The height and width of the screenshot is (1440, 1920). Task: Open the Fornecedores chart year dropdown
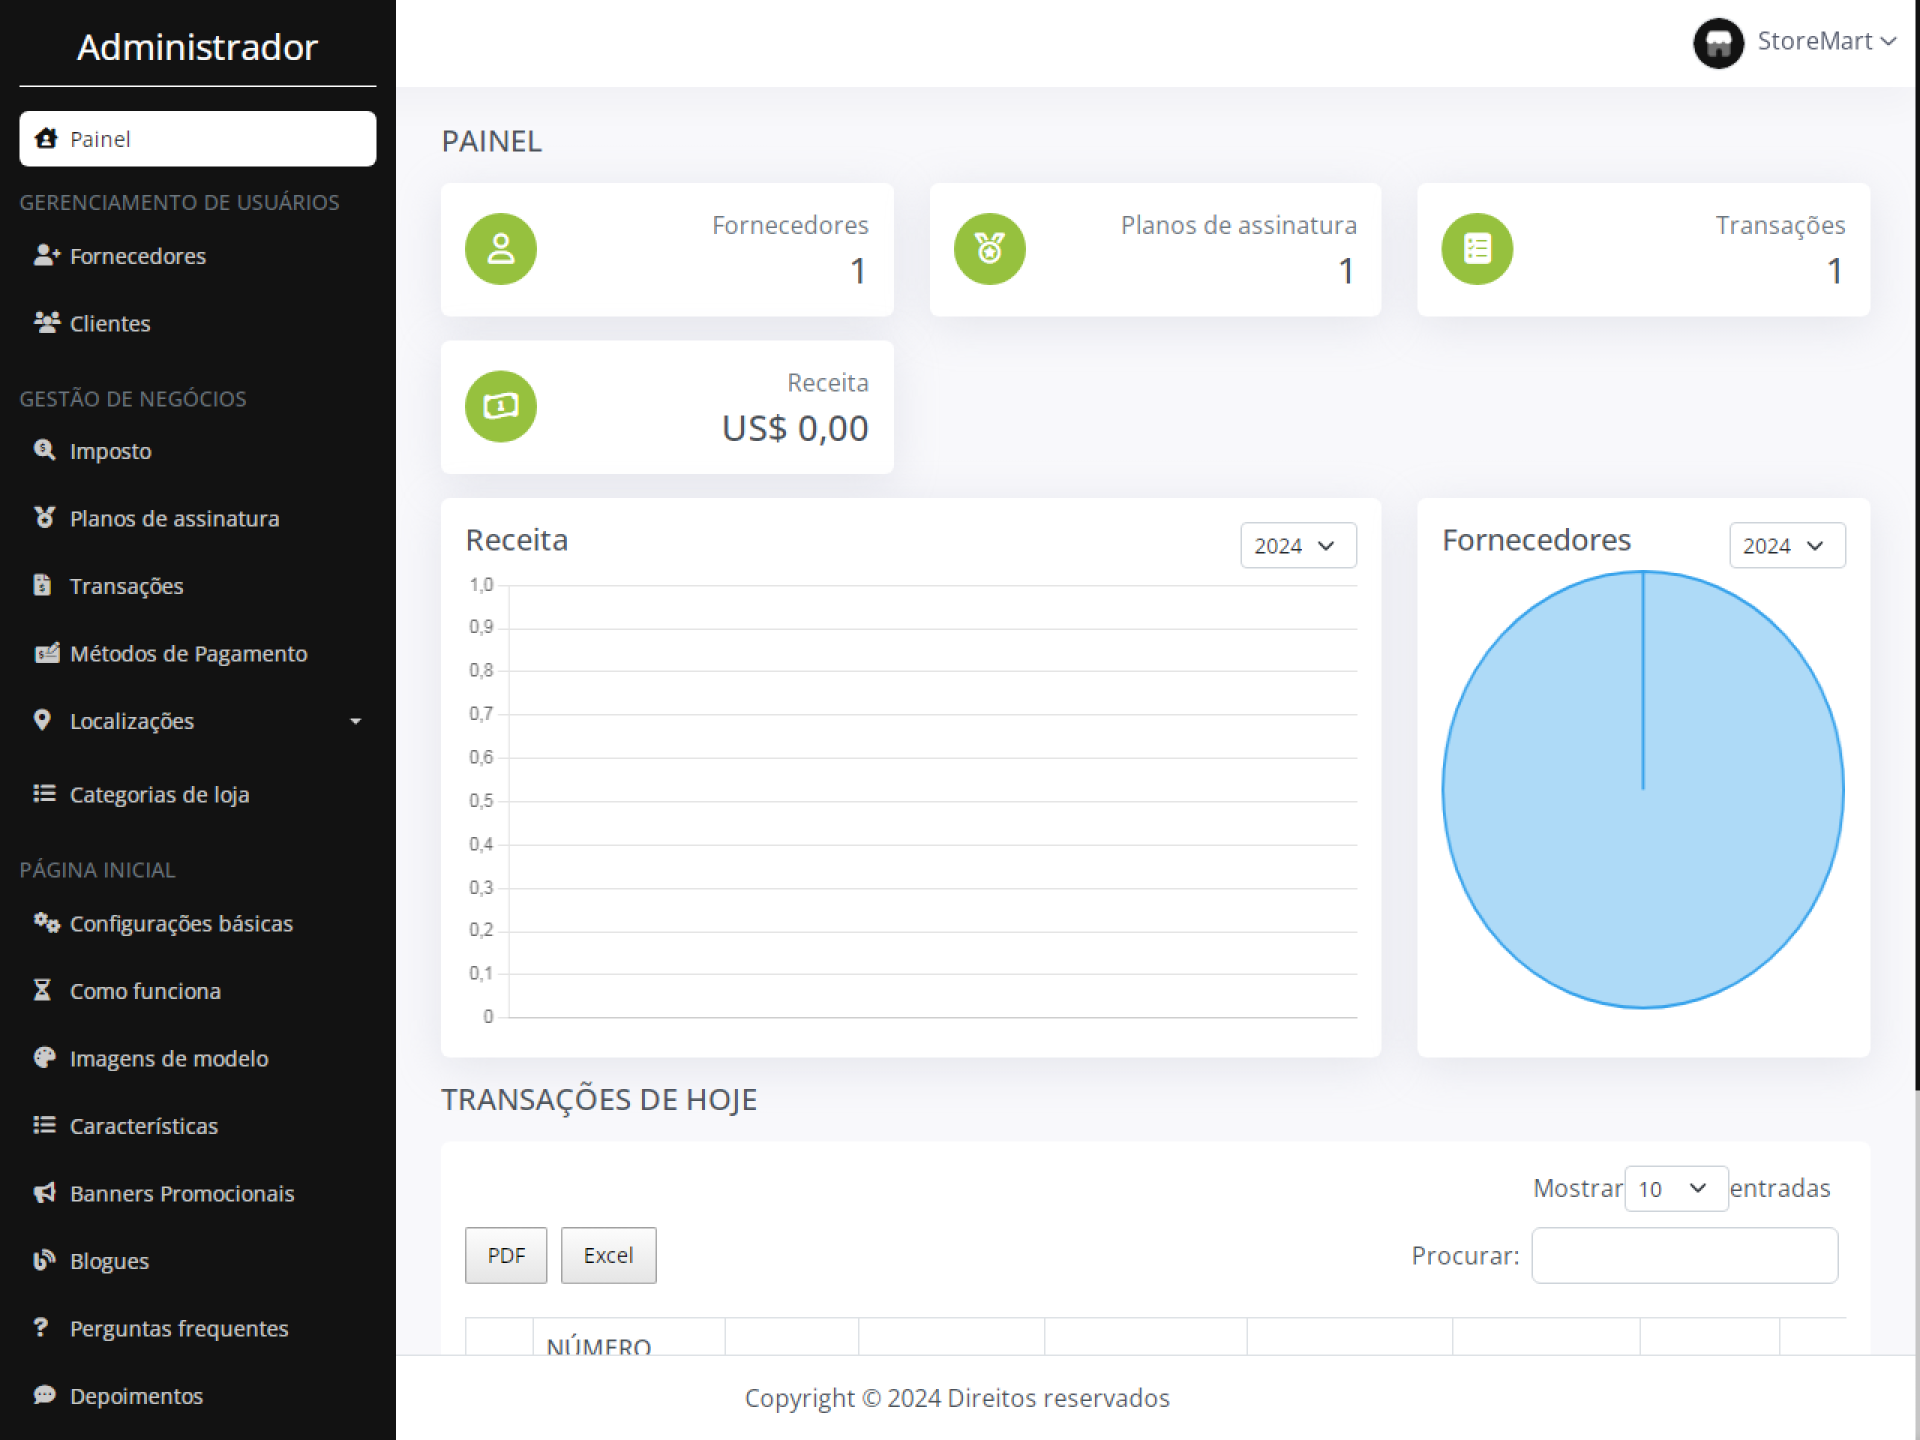click(1786, 546)
